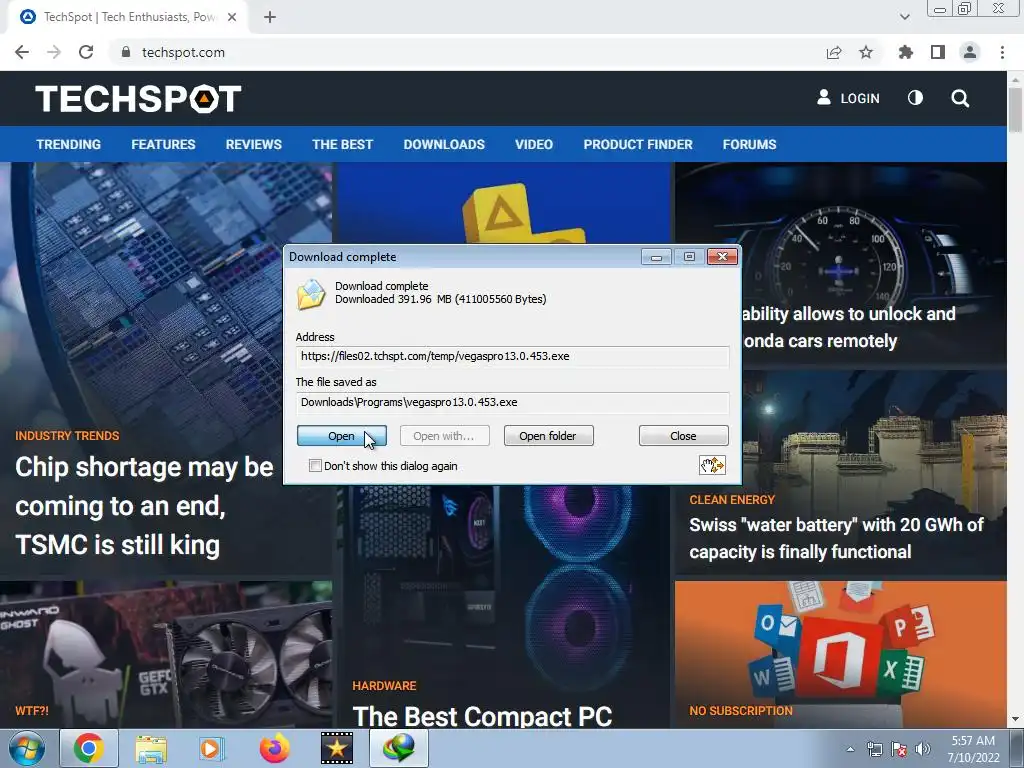Check "Don't show this dialog again" box
1024x768 pixels.
315,466
